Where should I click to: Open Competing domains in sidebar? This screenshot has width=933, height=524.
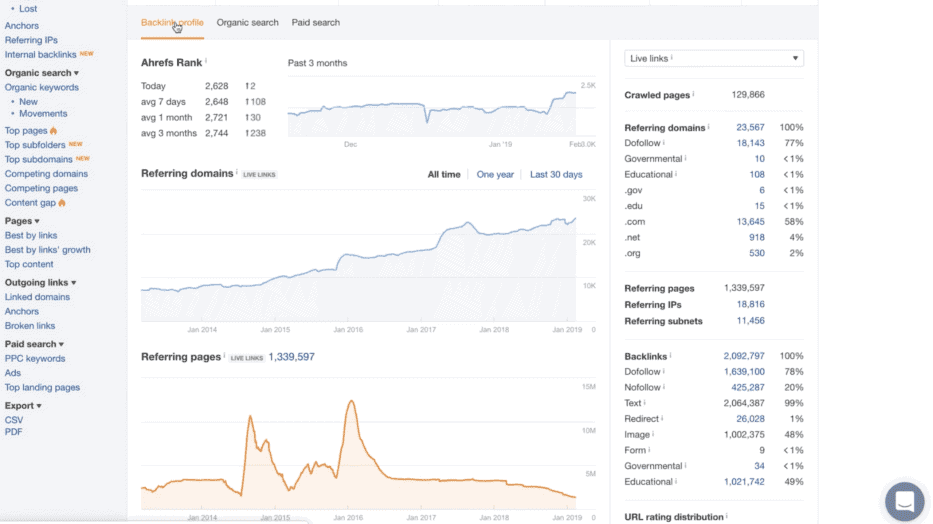pyautogui.click(x=46, y=174)
